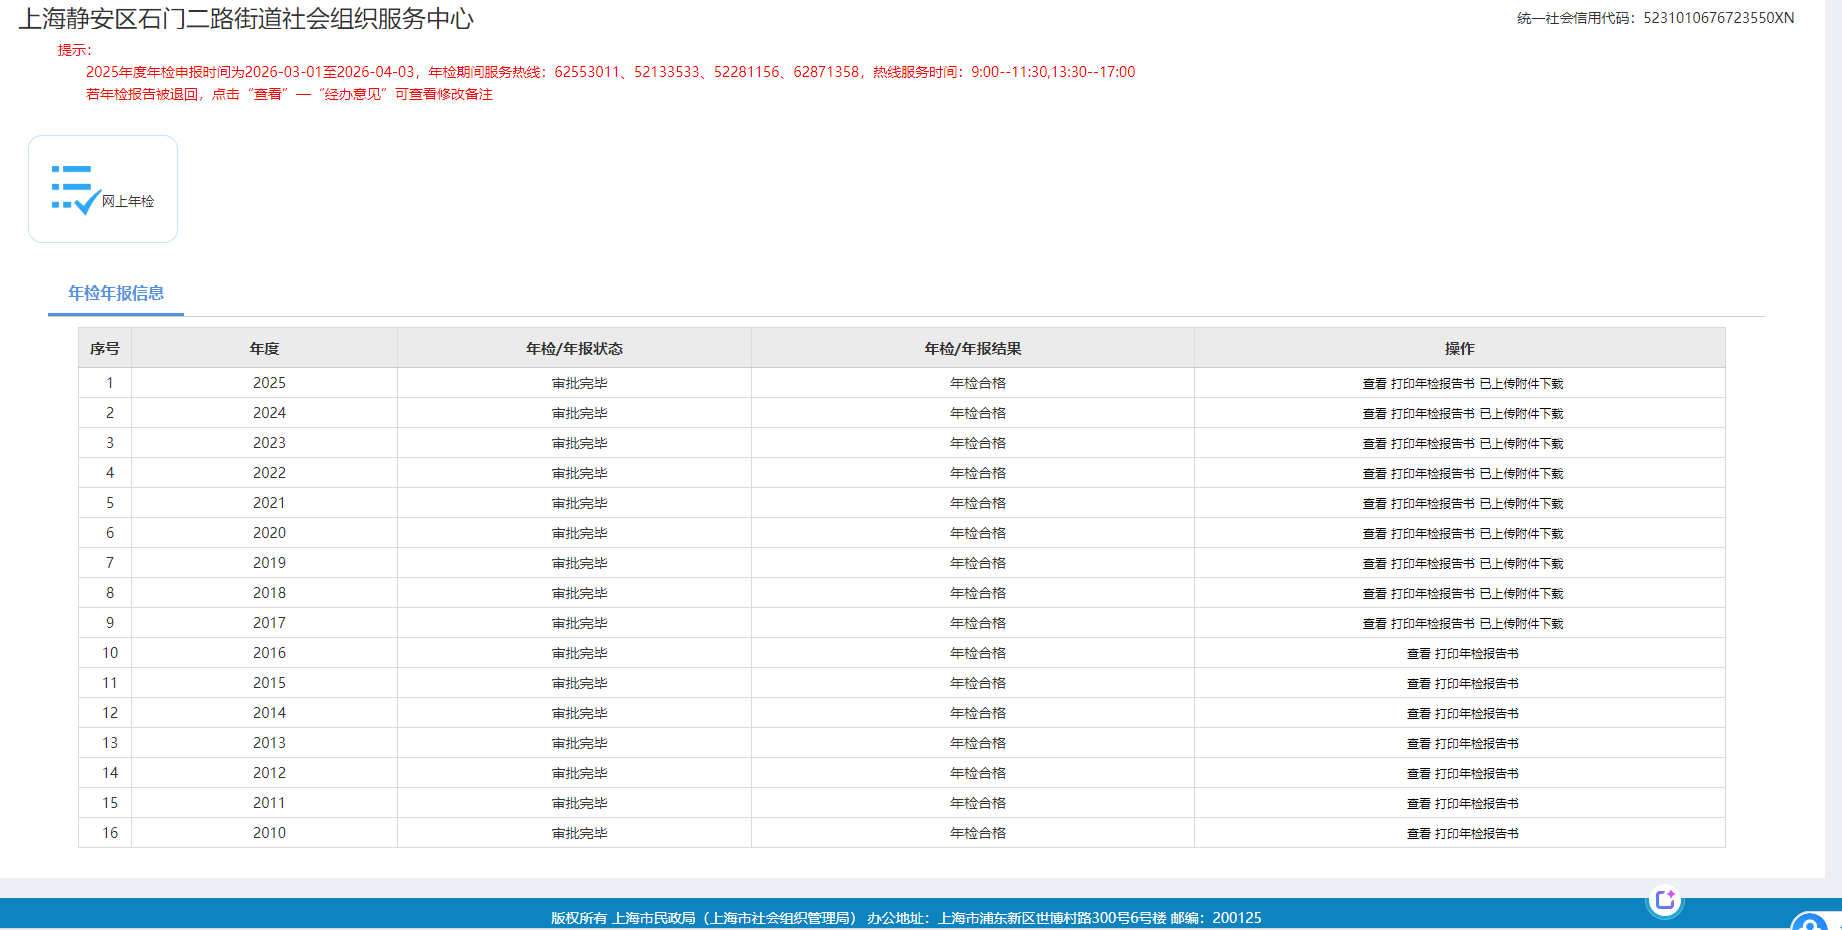Click 打印年检报告书 for year 2013

coord(1476,744)
